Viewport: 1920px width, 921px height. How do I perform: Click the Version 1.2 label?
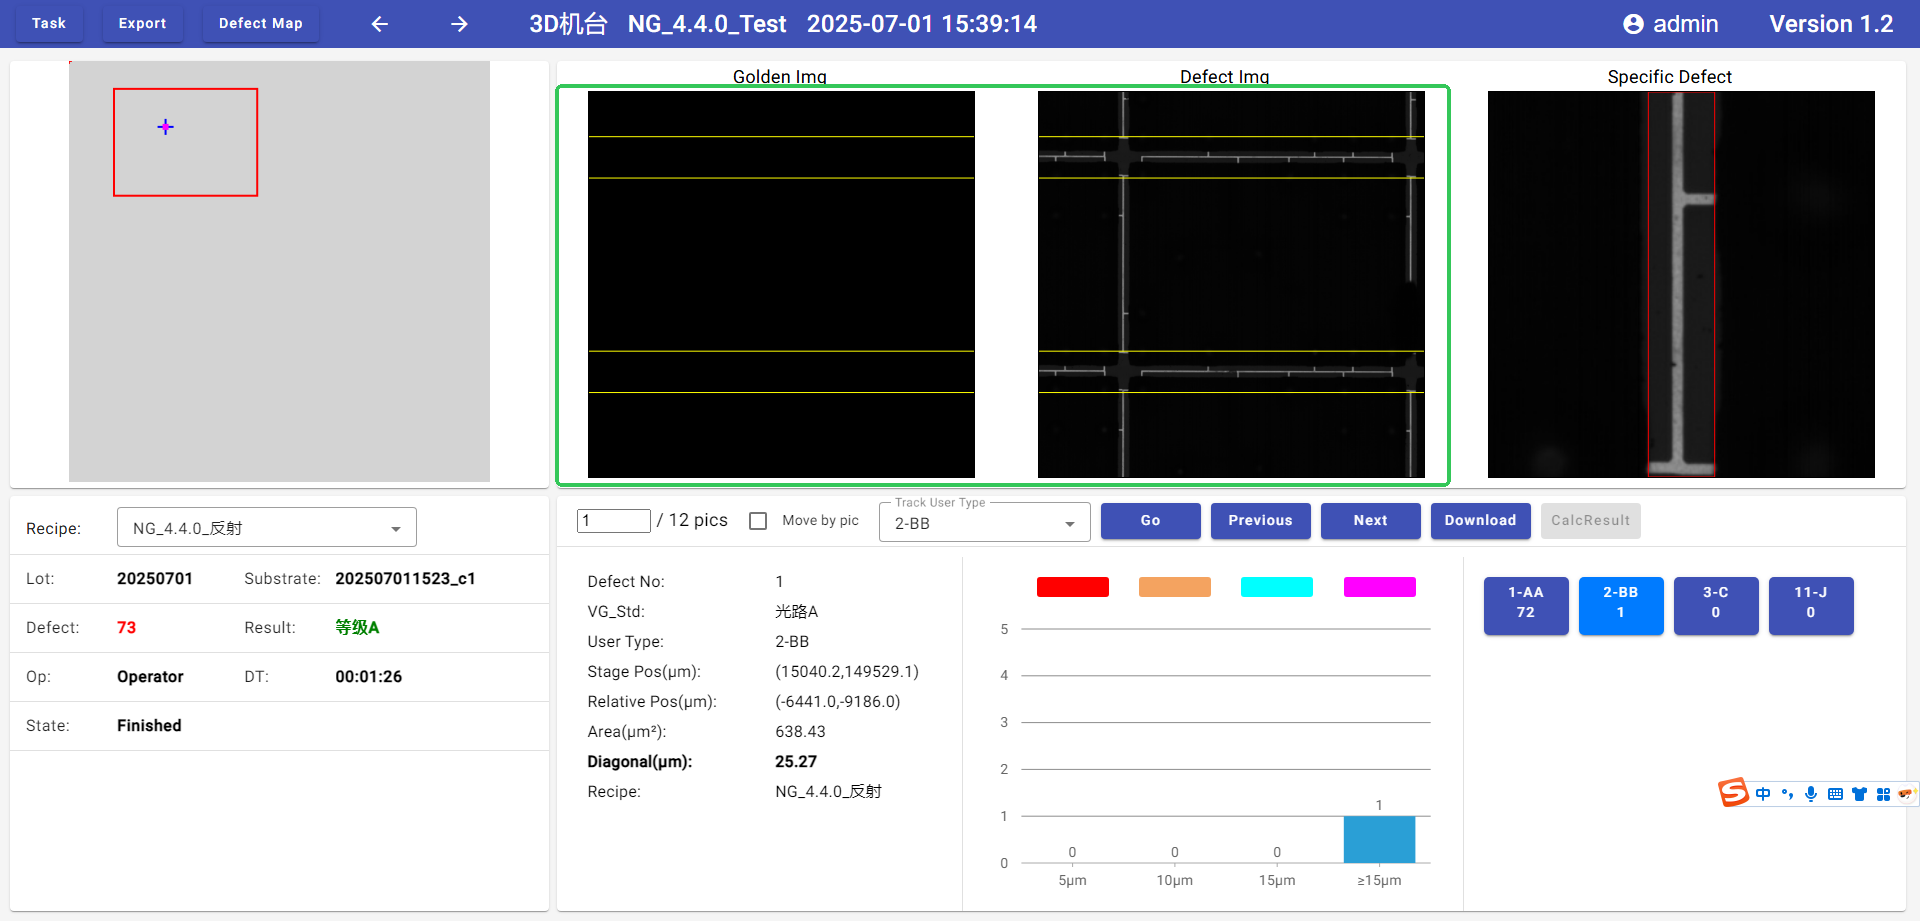pos(1831,24)
